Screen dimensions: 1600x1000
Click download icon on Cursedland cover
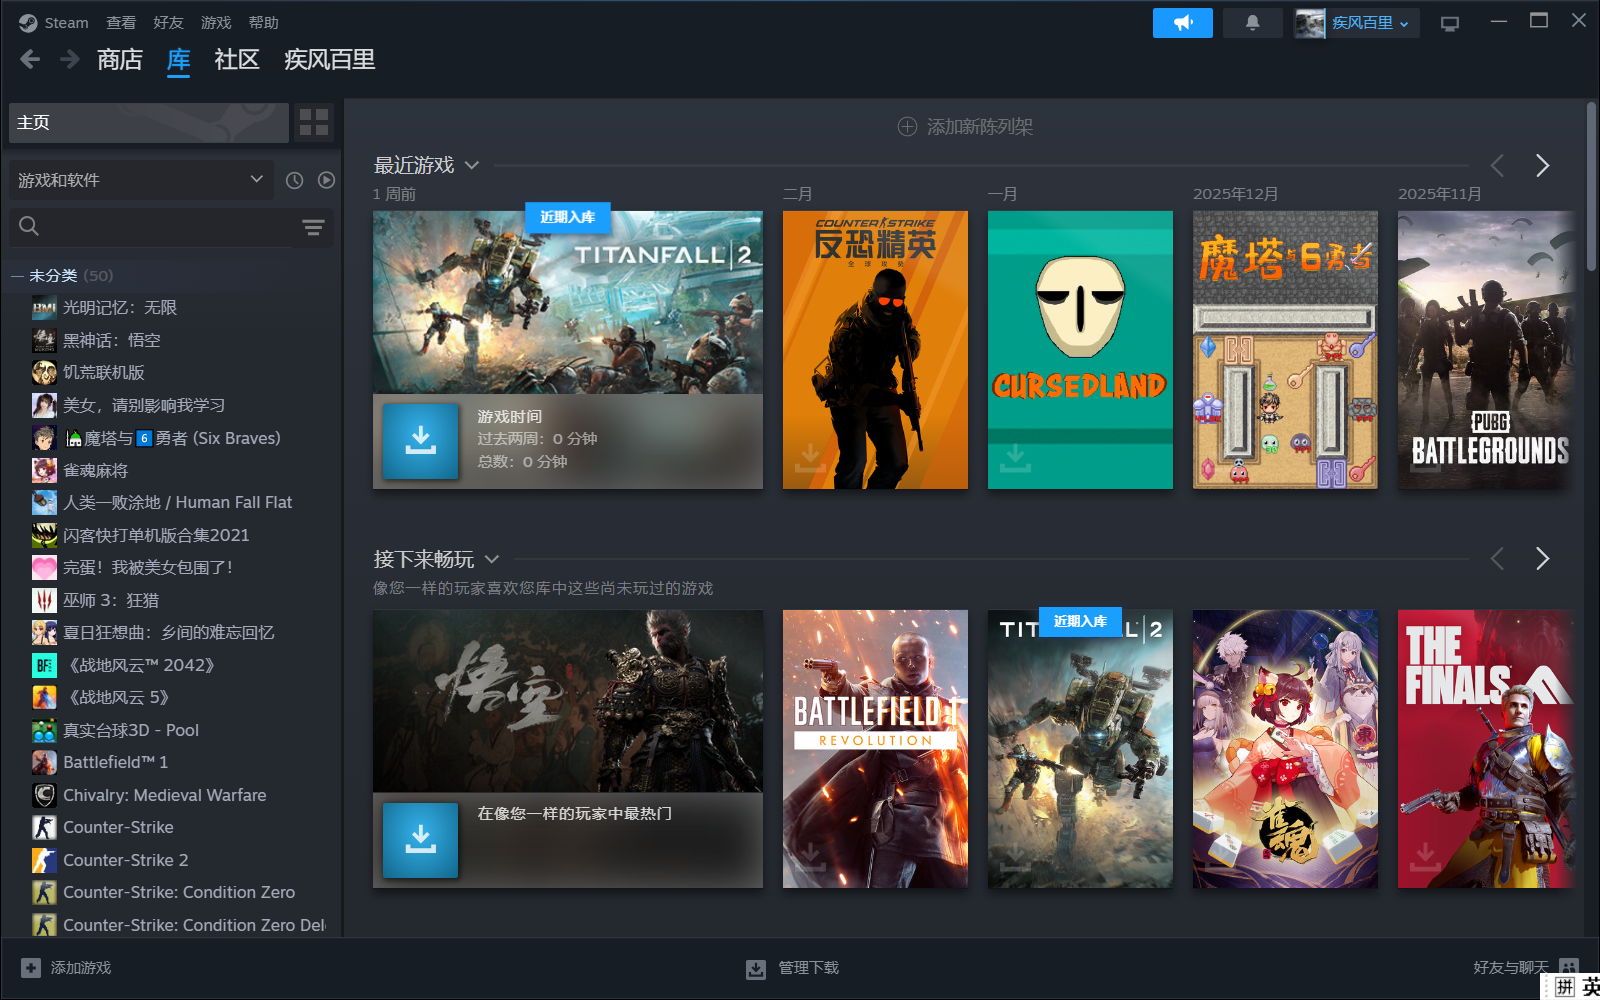click(x=1015, y=459)
